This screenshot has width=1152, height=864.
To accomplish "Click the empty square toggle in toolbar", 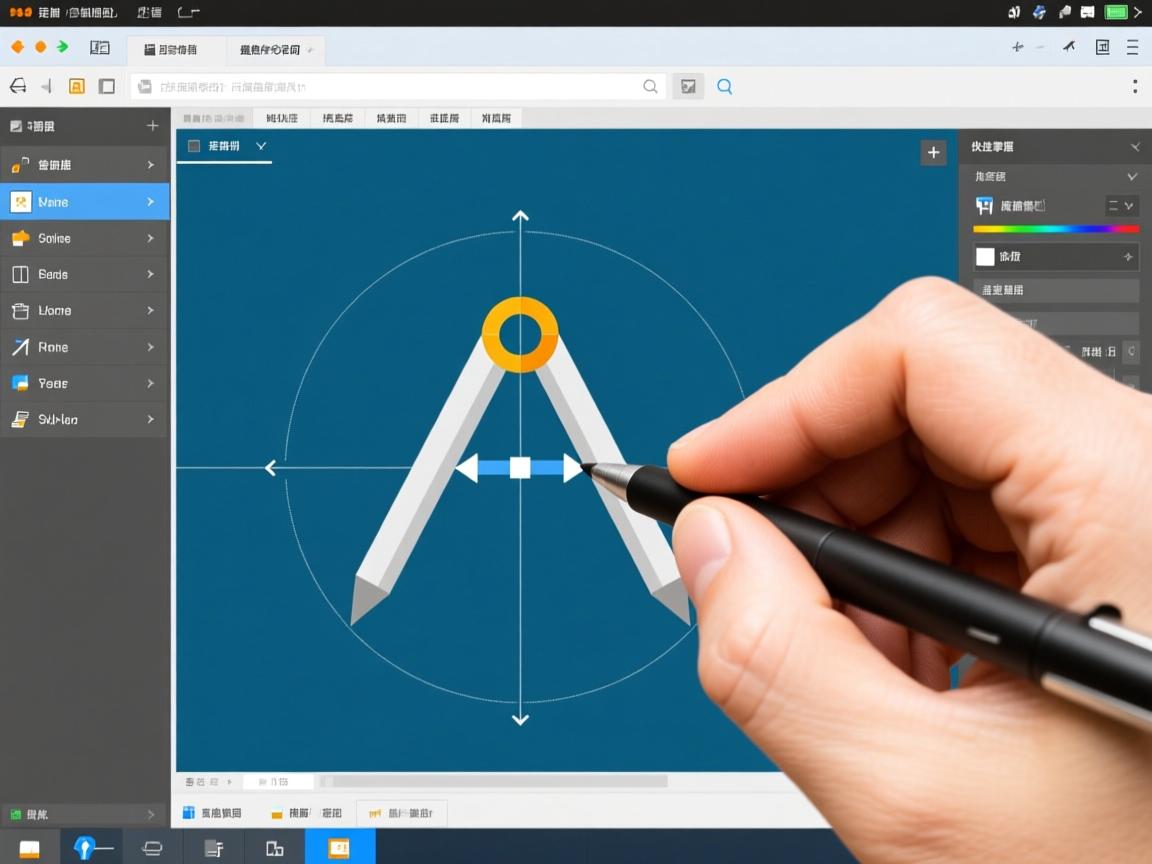I will point(107,86).
